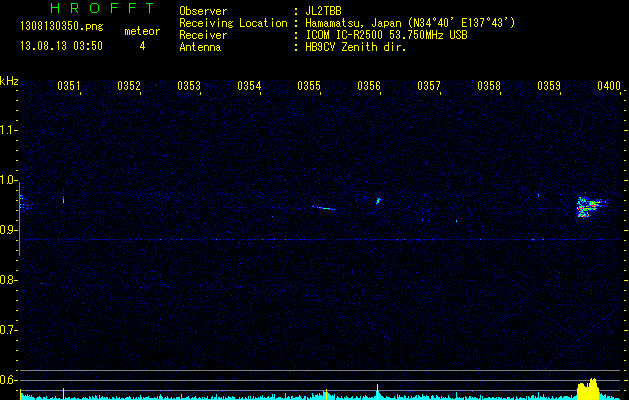Select the 1.1 kHz frequency label
Viewport: 629px width, 400px height.
9,130
